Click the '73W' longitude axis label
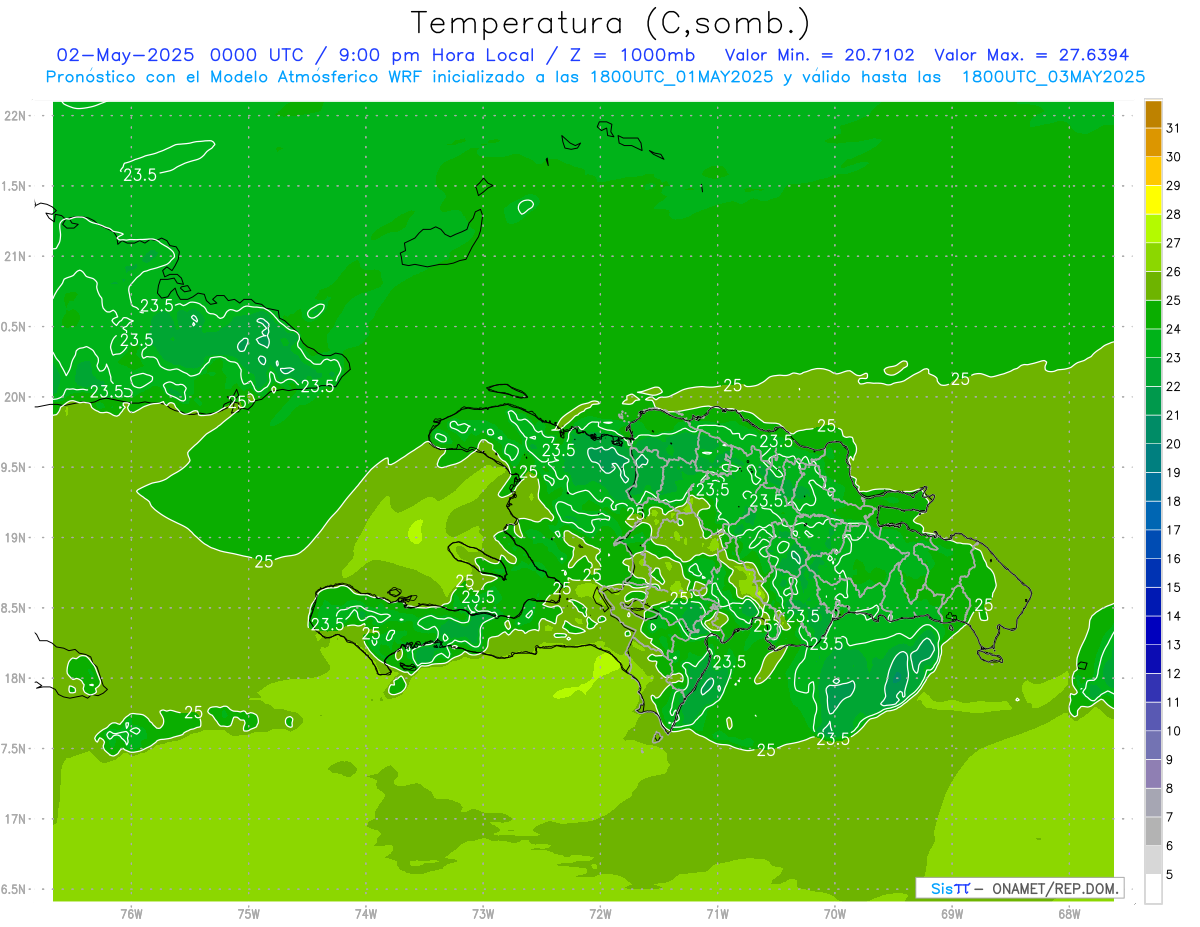1200x927 pixels. (x=483, y=914)
